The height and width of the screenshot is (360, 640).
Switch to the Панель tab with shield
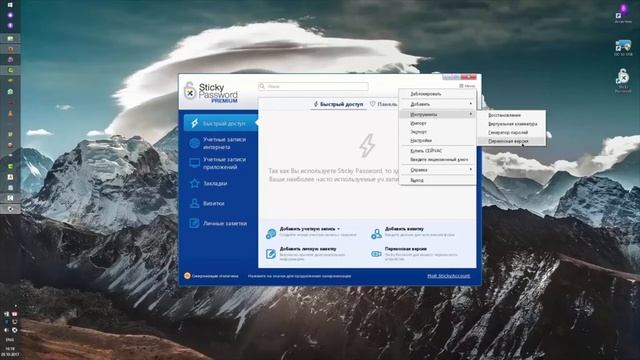tap(384, 104)
